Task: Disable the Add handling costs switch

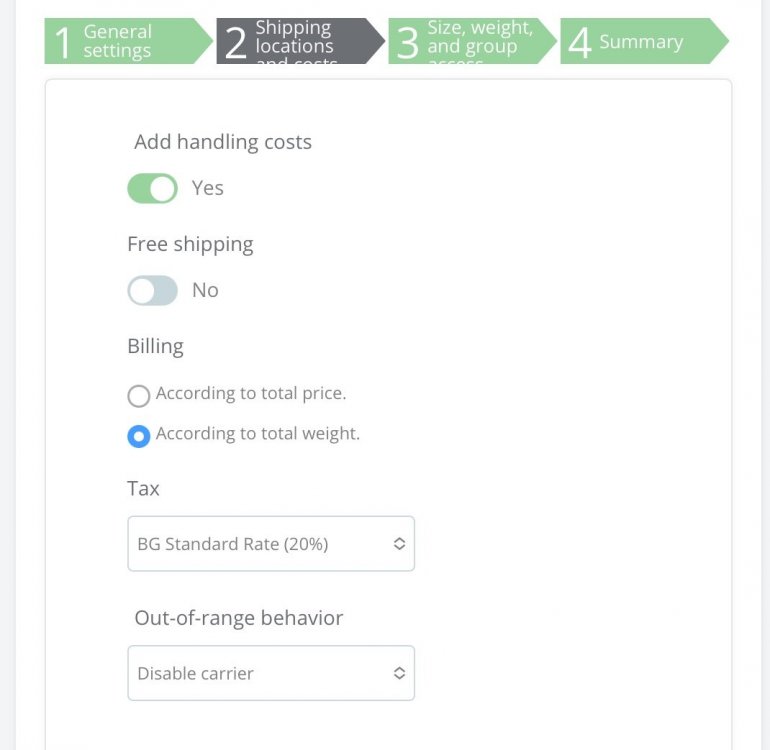Action: click(152, 188)
